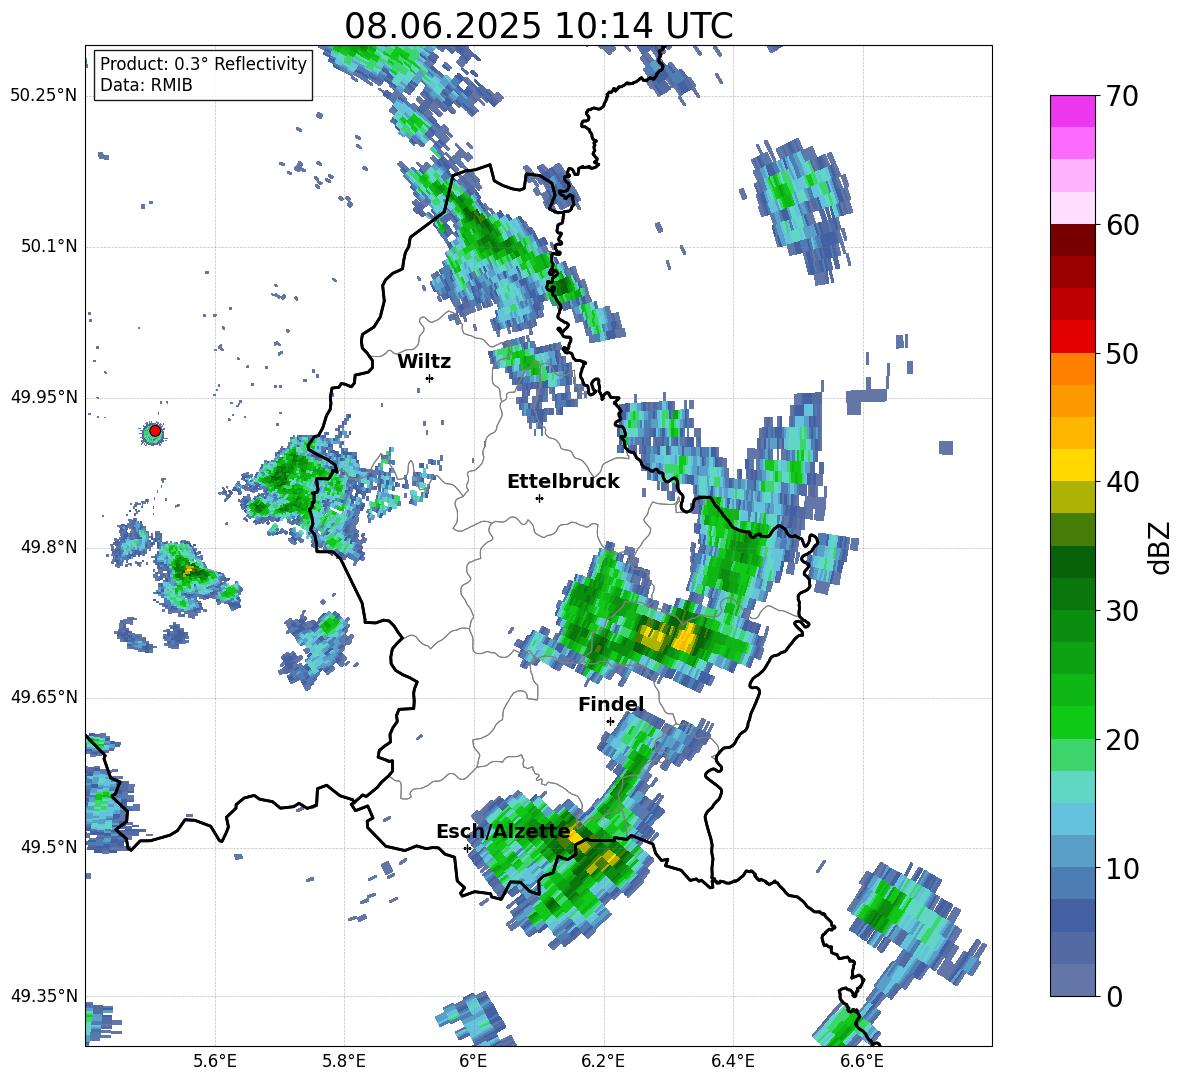Click the 40 colorbar tick label

coord(1122,482)
